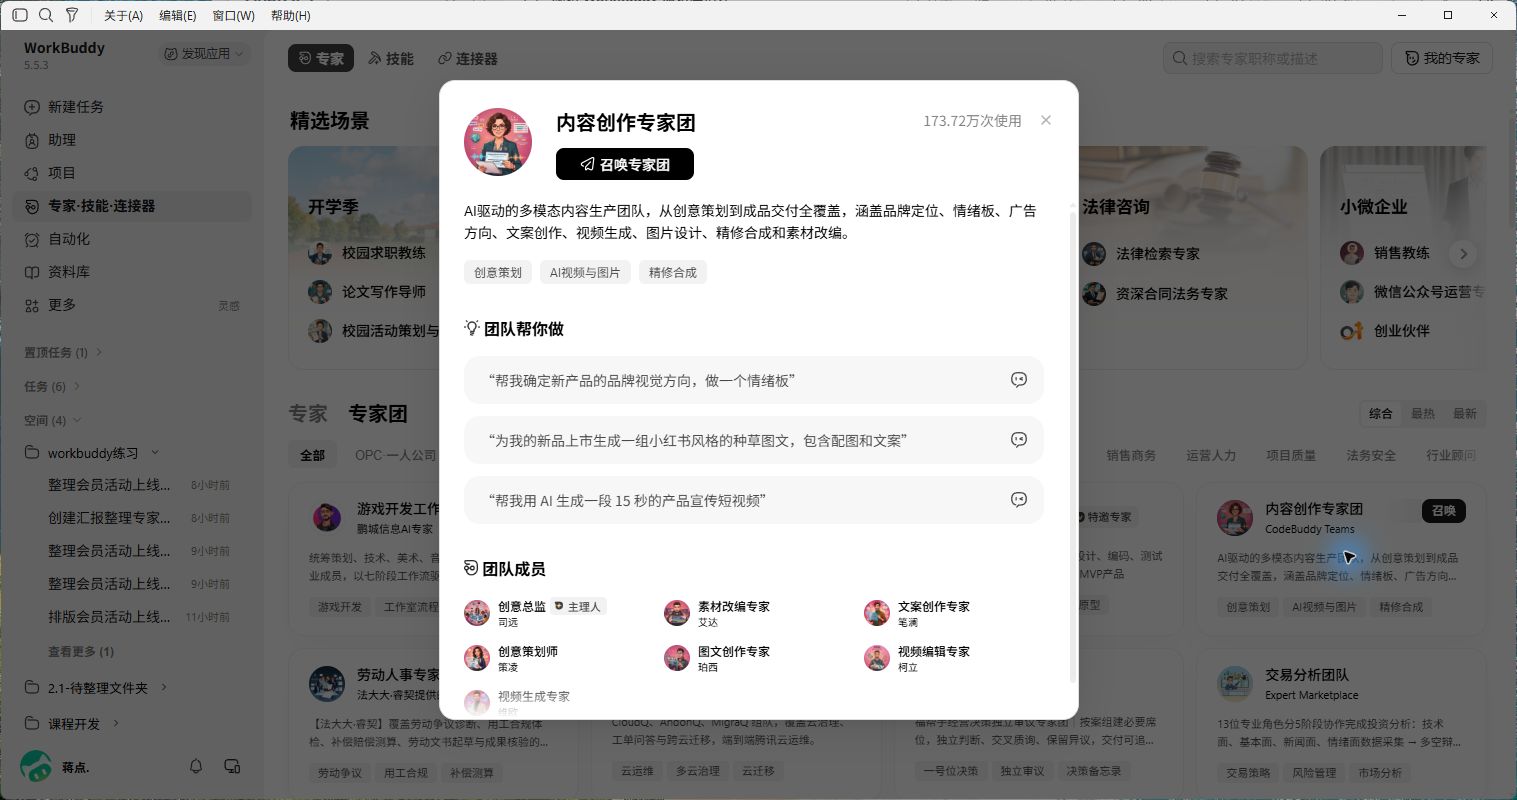Toggle the sidebar panel icon in title bar

click(x=20, y=15)
